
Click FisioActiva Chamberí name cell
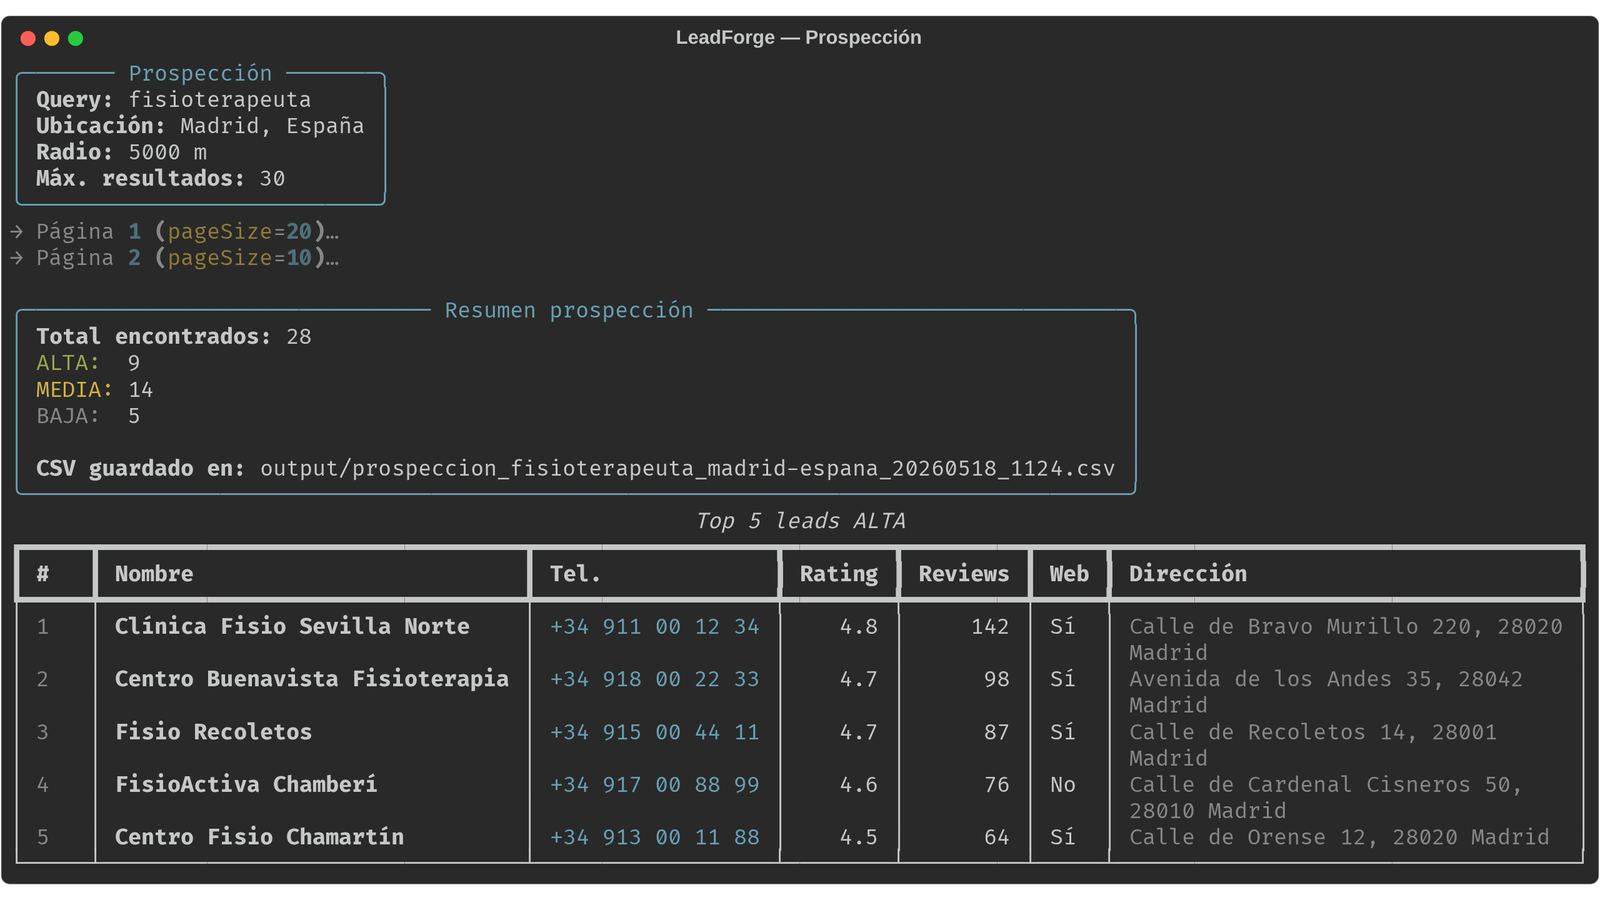246,785
